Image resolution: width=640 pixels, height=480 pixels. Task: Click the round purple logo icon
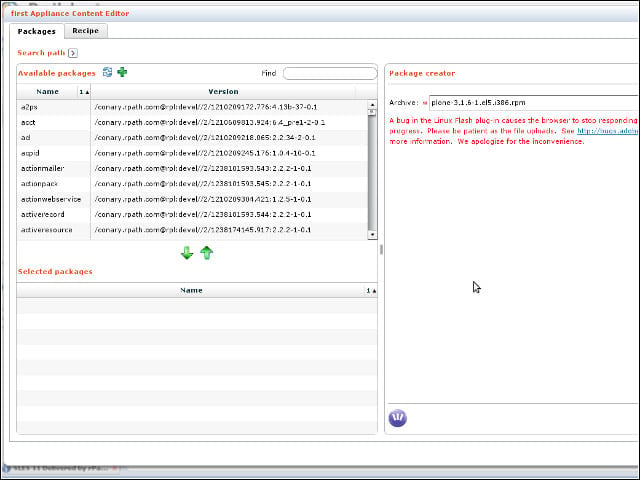point(398,418)
